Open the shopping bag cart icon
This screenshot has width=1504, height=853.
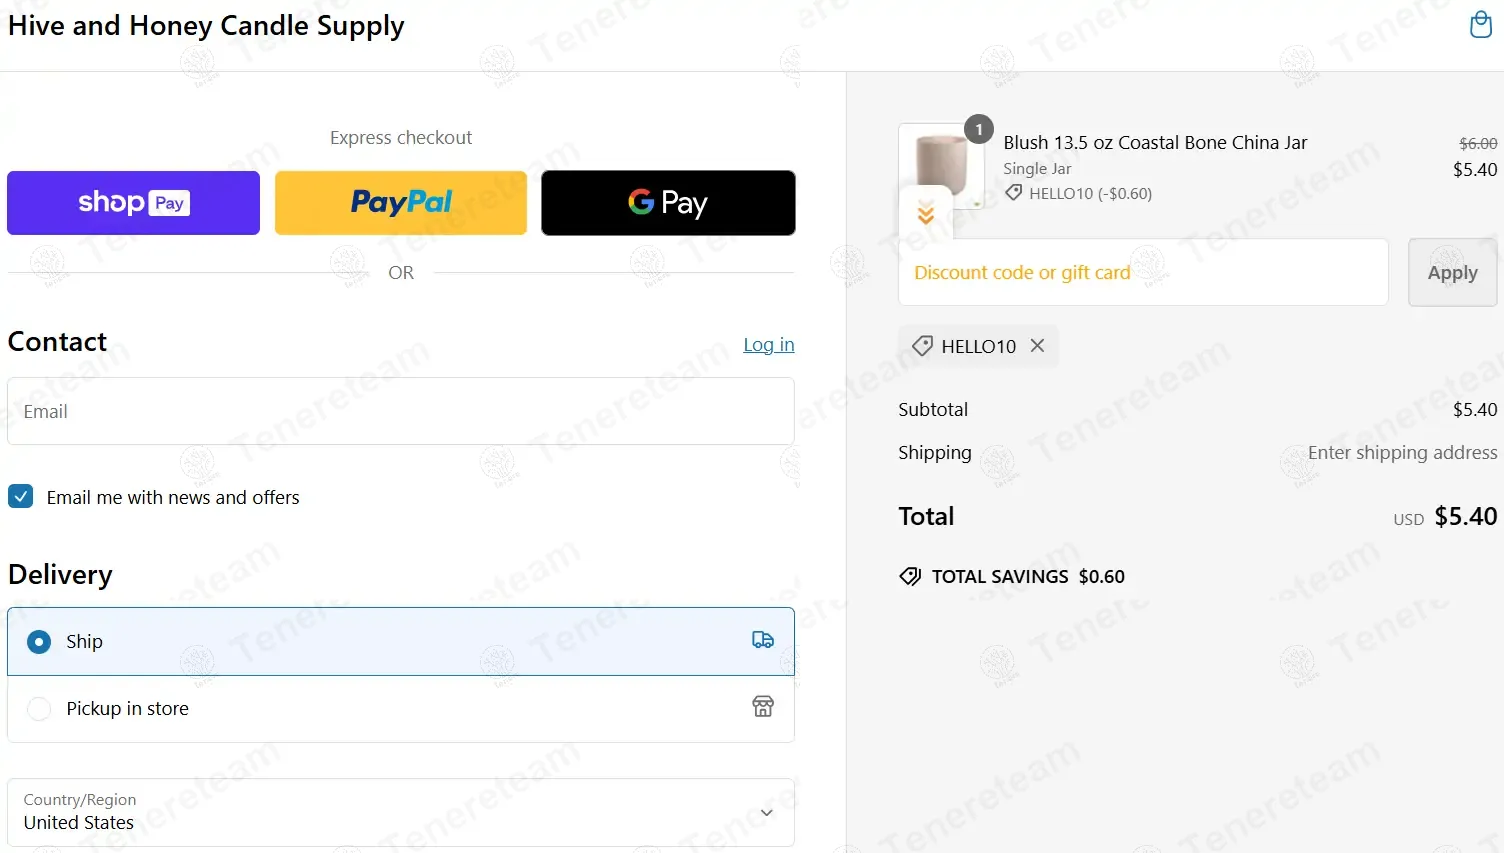(x=1480, y=24)
